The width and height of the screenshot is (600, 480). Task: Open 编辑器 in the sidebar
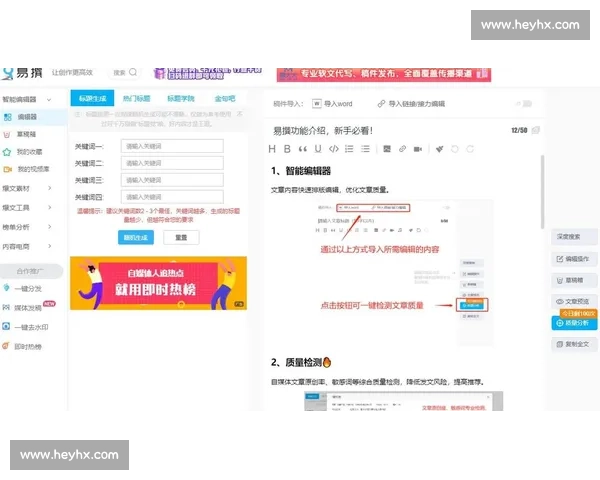point(34,117)
